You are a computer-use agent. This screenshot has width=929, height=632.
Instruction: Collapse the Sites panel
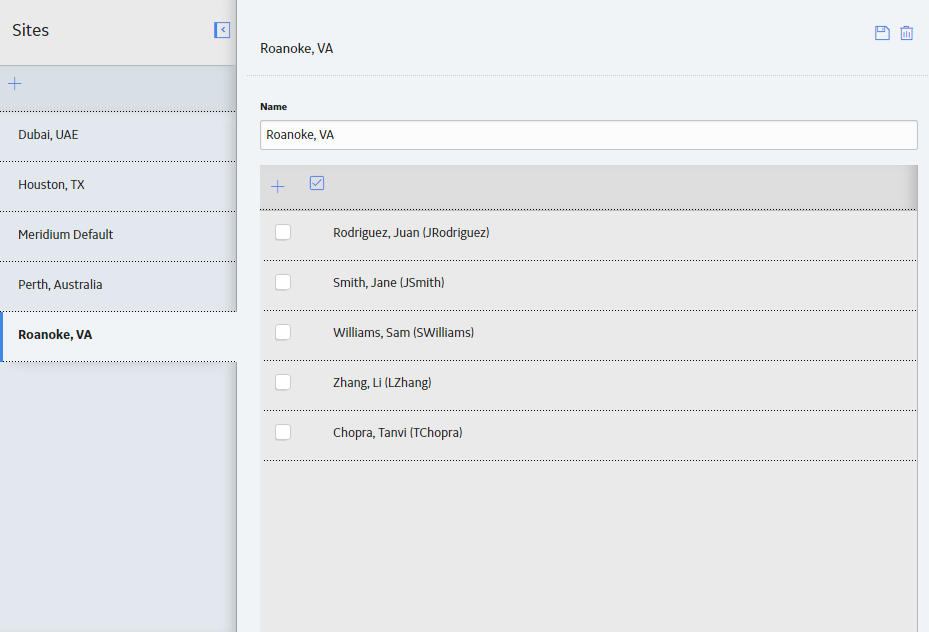click(x=222, y=30)
